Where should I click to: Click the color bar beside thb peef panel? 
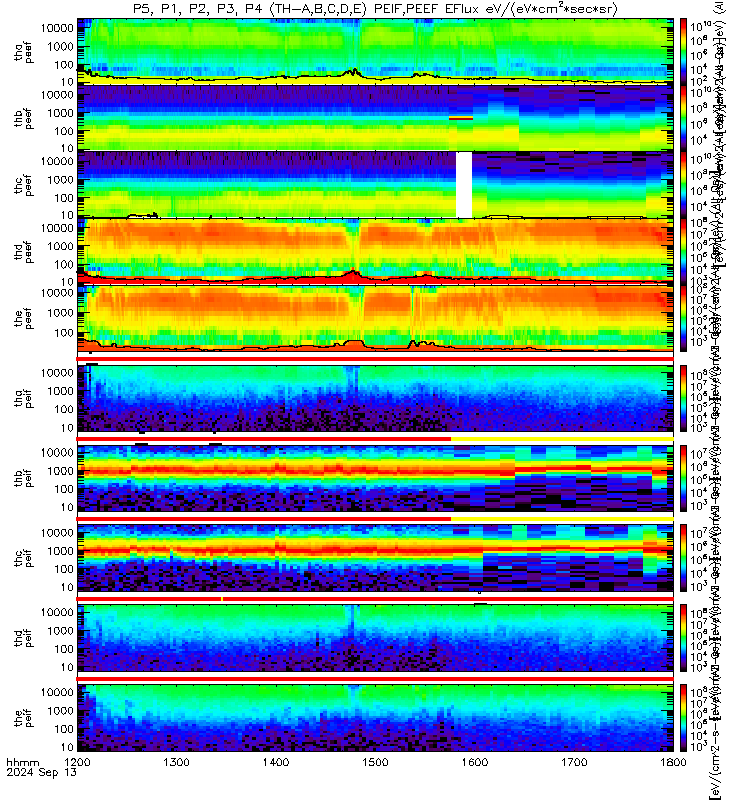click(684, 118)
